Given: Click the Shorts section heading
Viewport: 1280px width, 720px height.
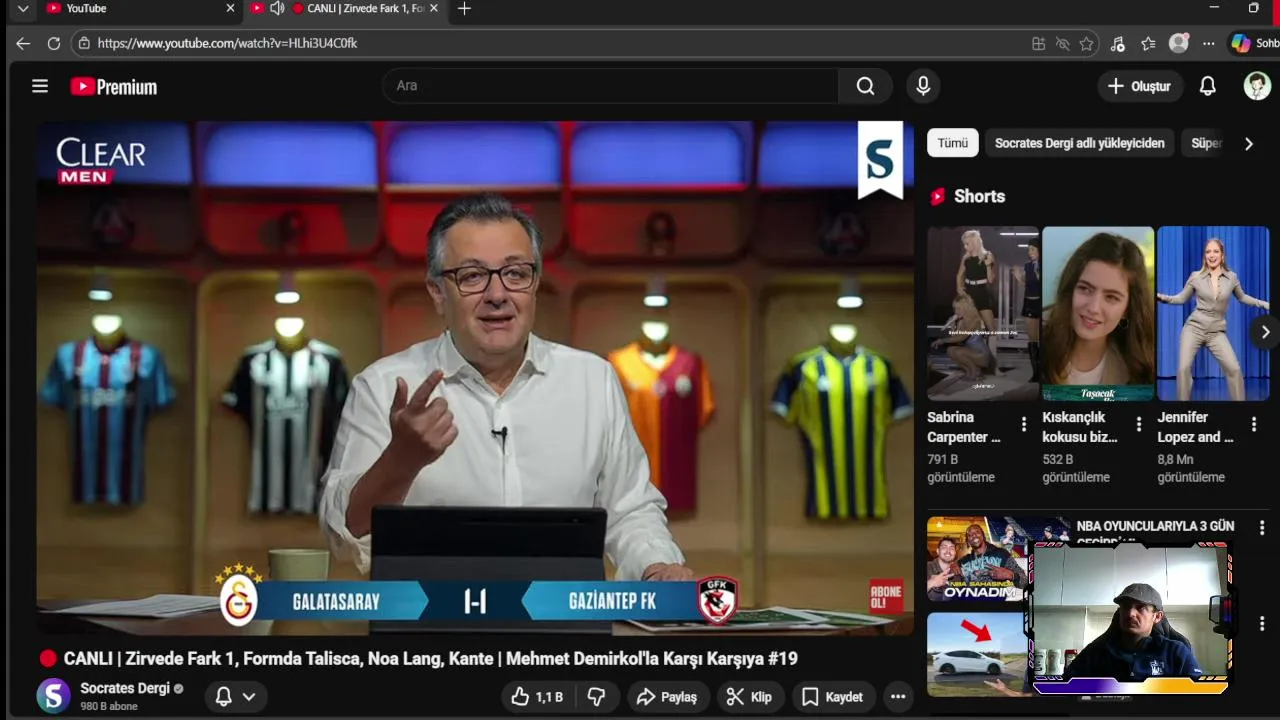Looking at the screenshot, I should point(979,196).
